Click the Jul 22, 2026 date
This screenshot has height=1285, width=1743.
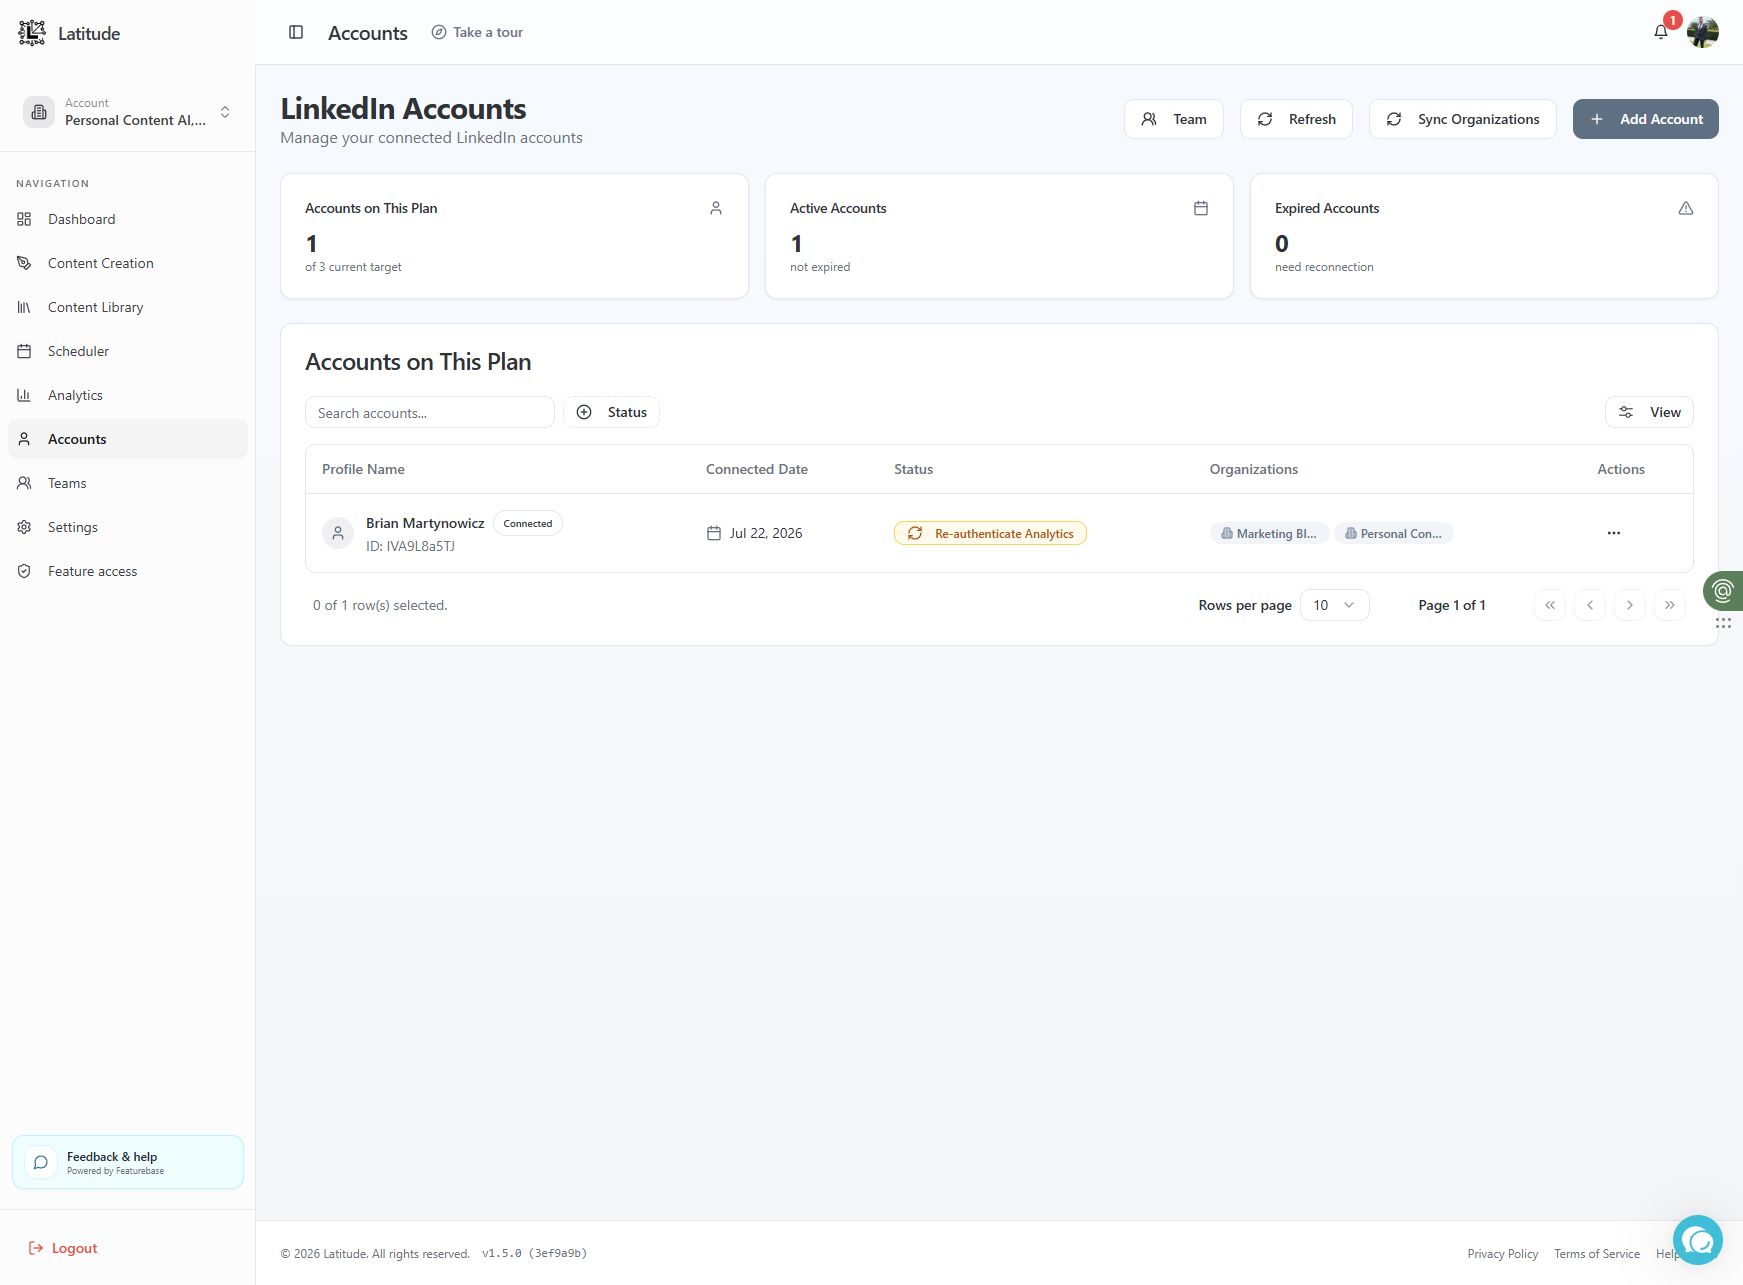pyautogui.click(x=766, y=533)
